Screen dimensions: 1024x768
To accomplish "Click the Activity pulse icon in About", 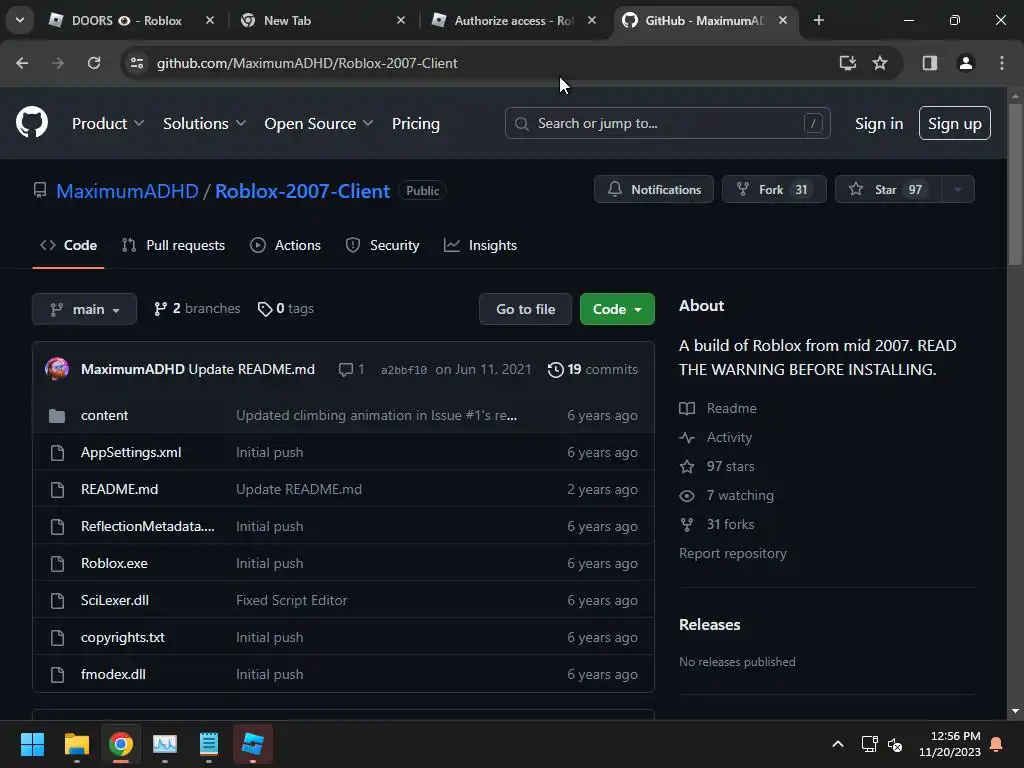I will click(x=687, y=438).
